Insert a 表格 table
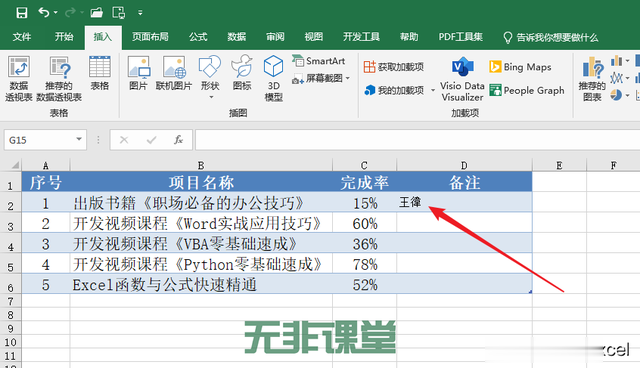The height and width of the screenshot is (368, 640). click(100, 73)
